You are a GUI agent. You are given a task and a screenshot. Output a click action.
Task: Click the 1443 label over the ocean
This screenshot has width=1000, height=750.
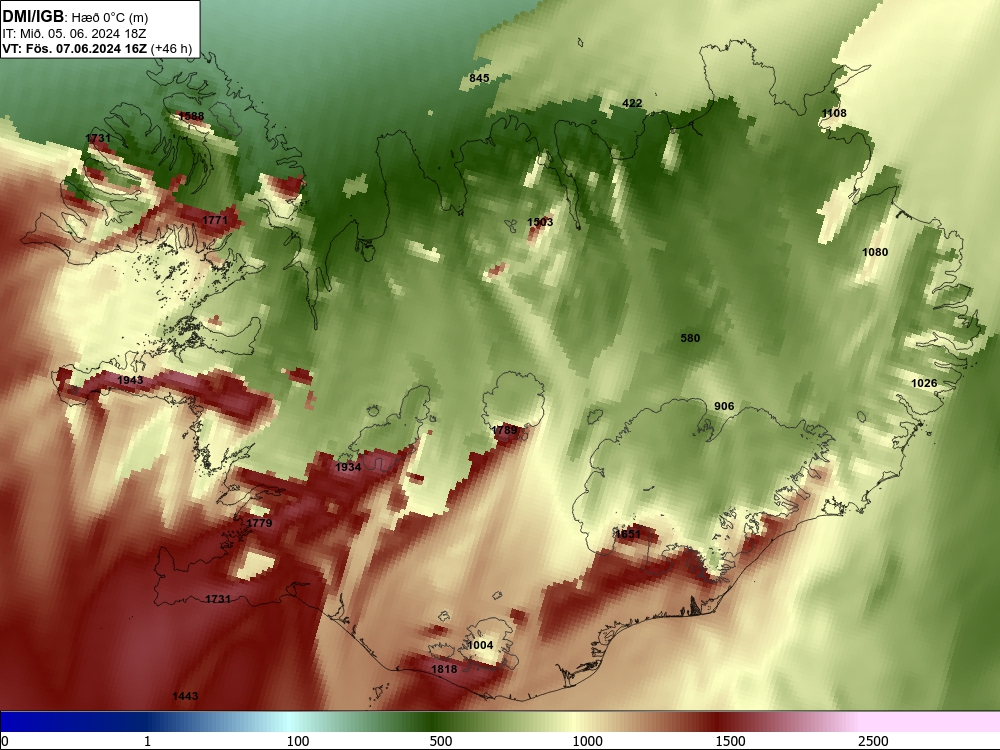tap(185, 696)
